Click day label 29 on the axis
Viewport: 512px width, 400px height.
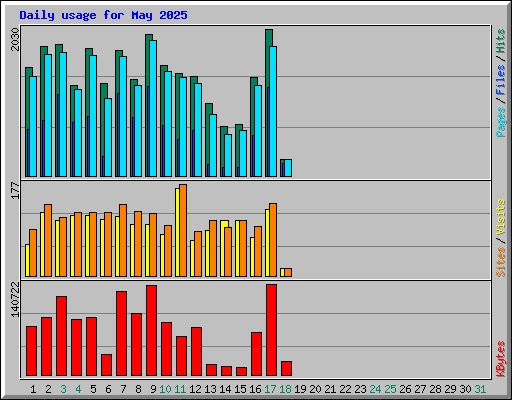pos(450,389)
